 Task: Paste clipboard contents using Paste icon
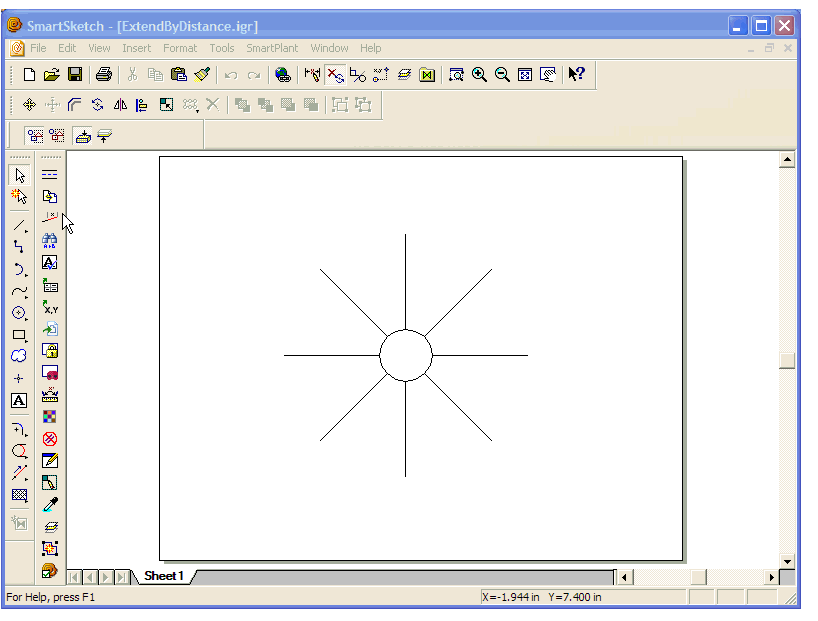[x=178, y=75]
